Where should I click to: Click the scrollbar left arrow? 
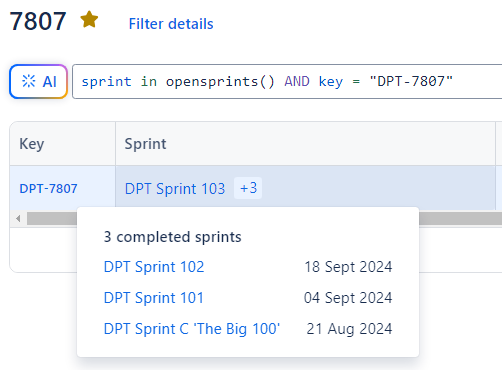[x=18, y=219]
